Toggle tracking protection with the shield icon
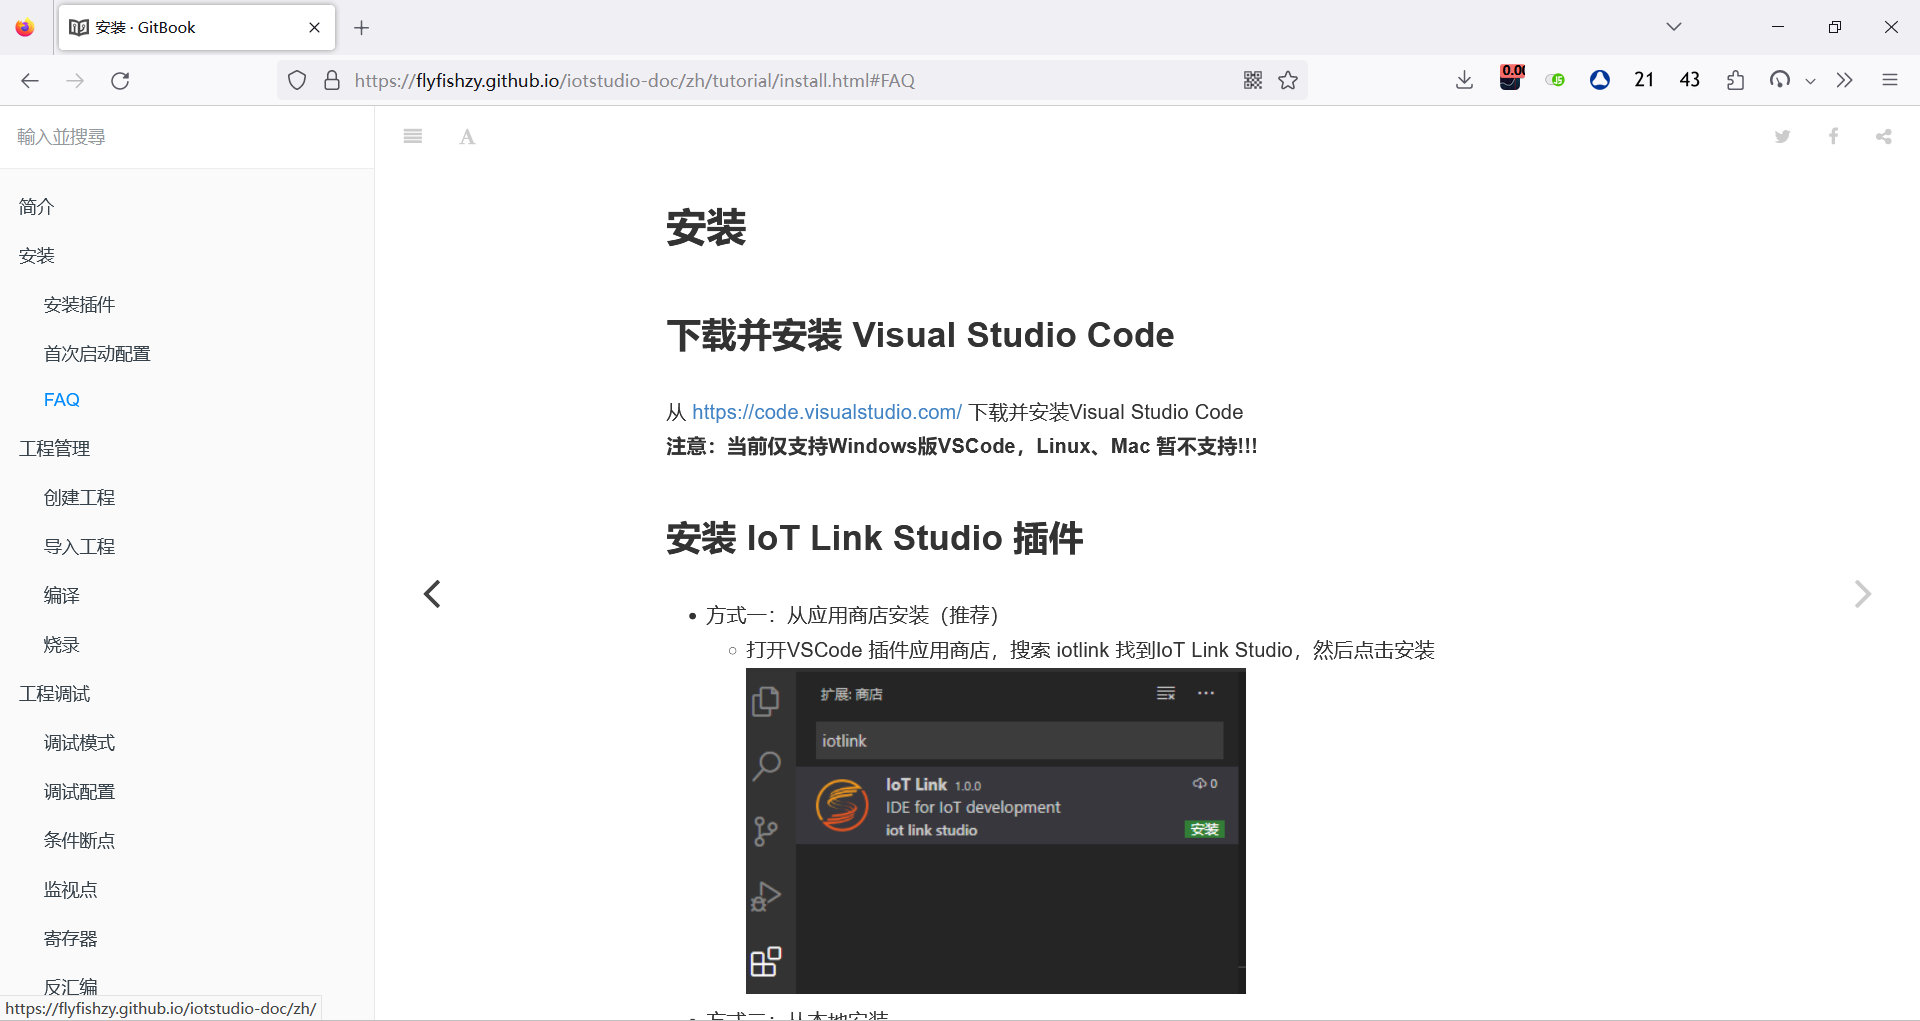The width and height of the screenshot is (1920, 1021). pos(296,80)
